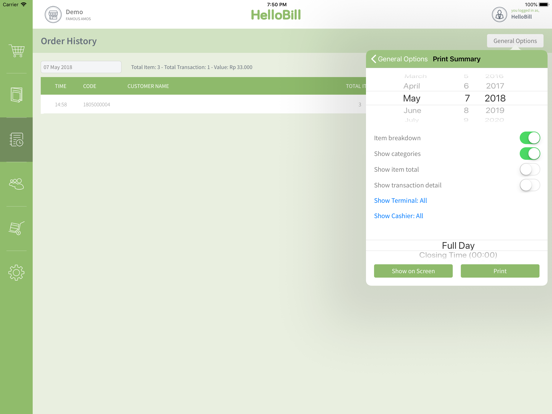
Task: Open Show Terminal: All selector
Action: tap(400, 201)
